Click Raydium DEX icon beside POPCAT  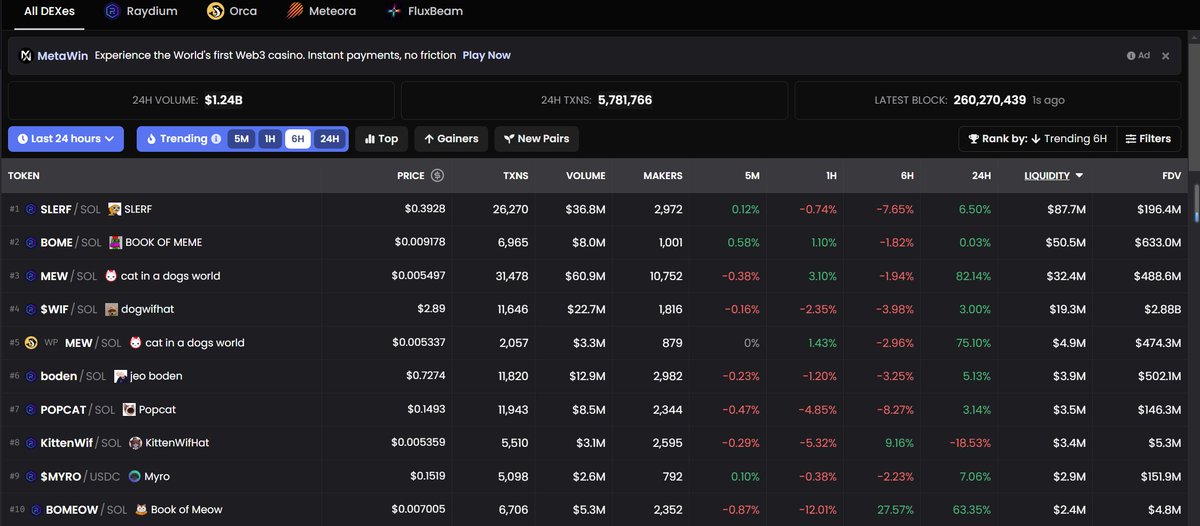[31, 409]
